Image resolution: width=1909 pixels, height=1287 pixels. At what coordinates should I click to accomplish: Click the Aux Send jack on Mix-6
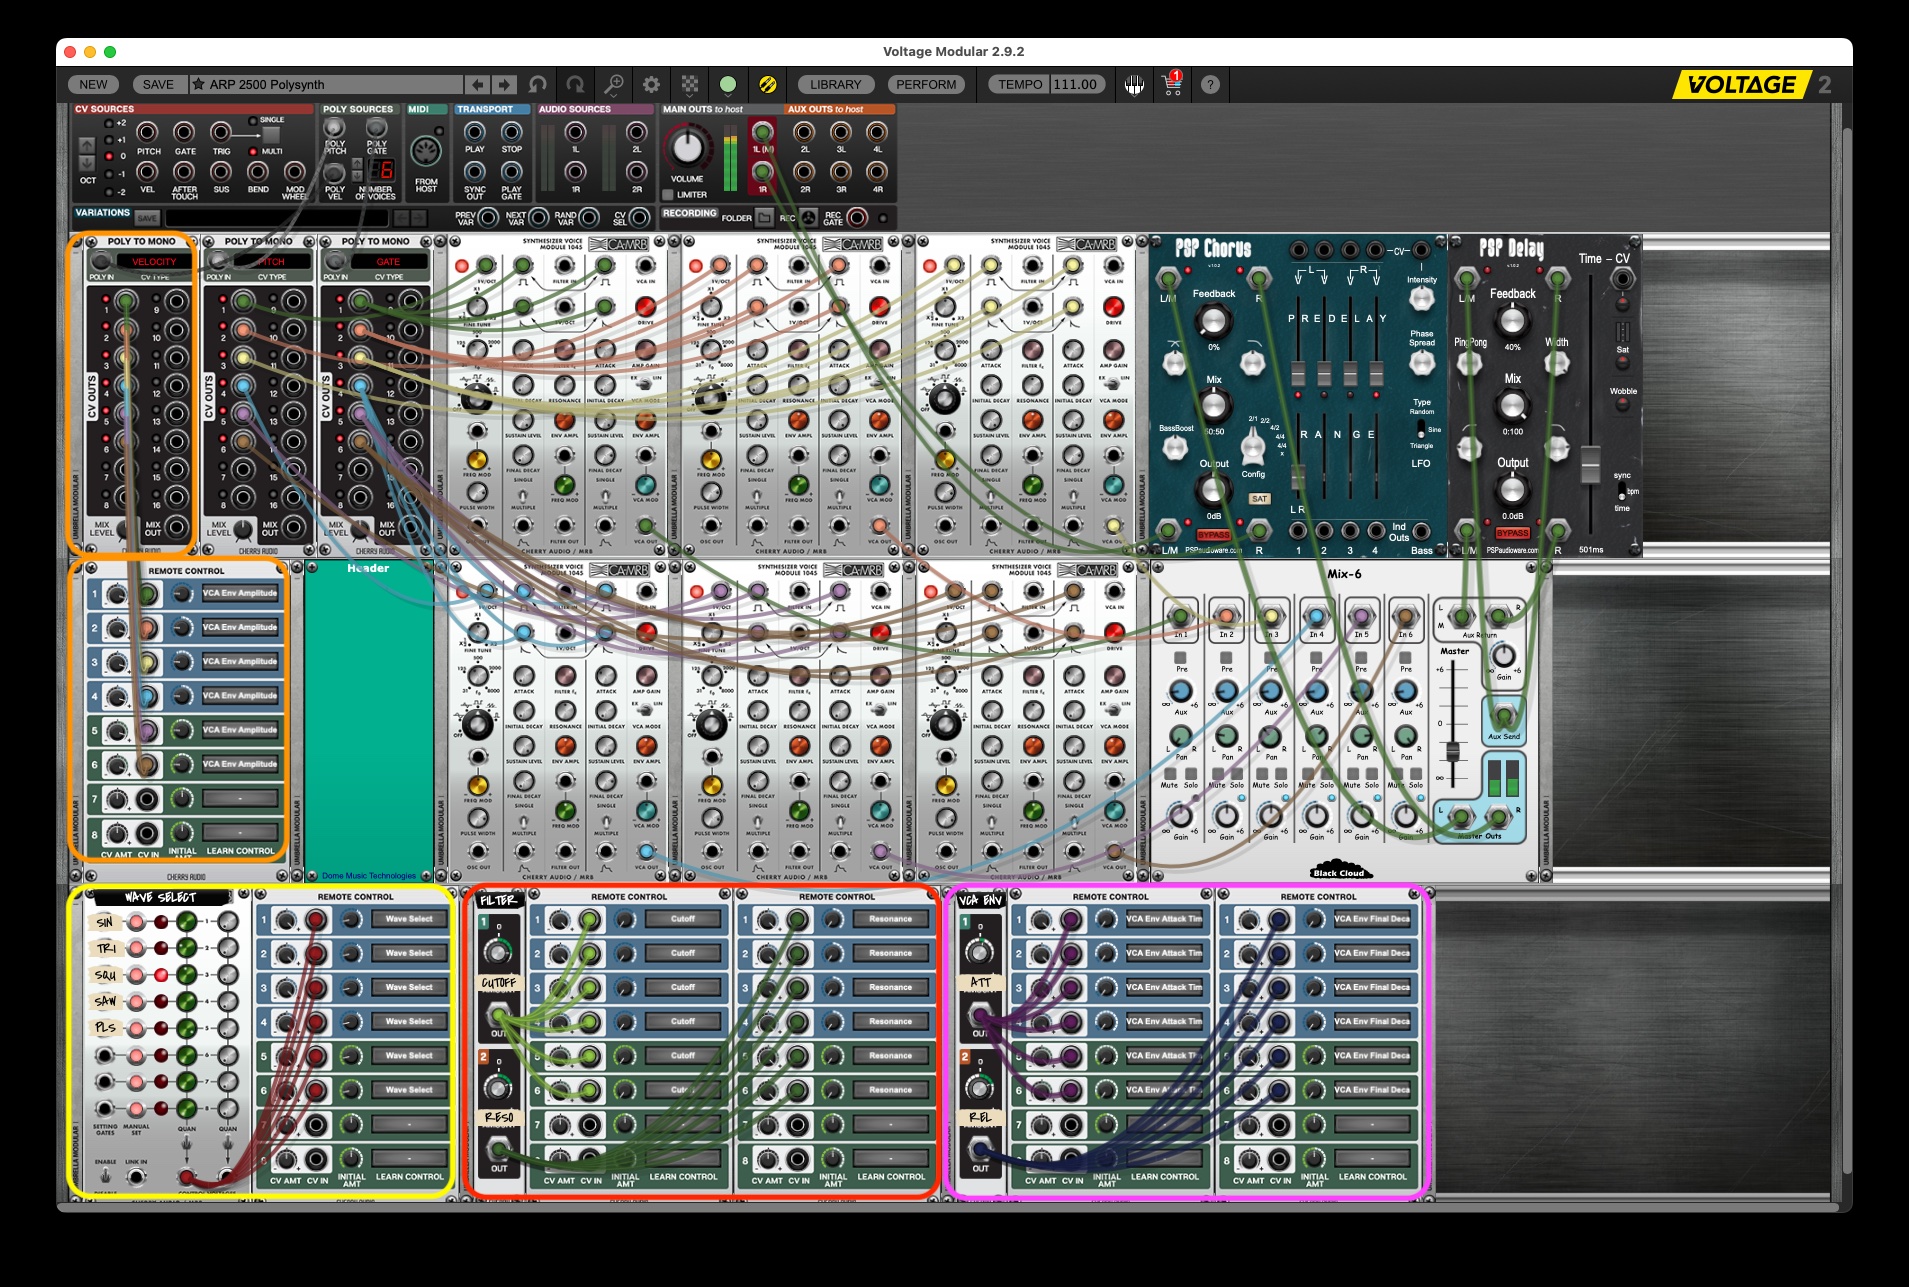point(1503,716)
